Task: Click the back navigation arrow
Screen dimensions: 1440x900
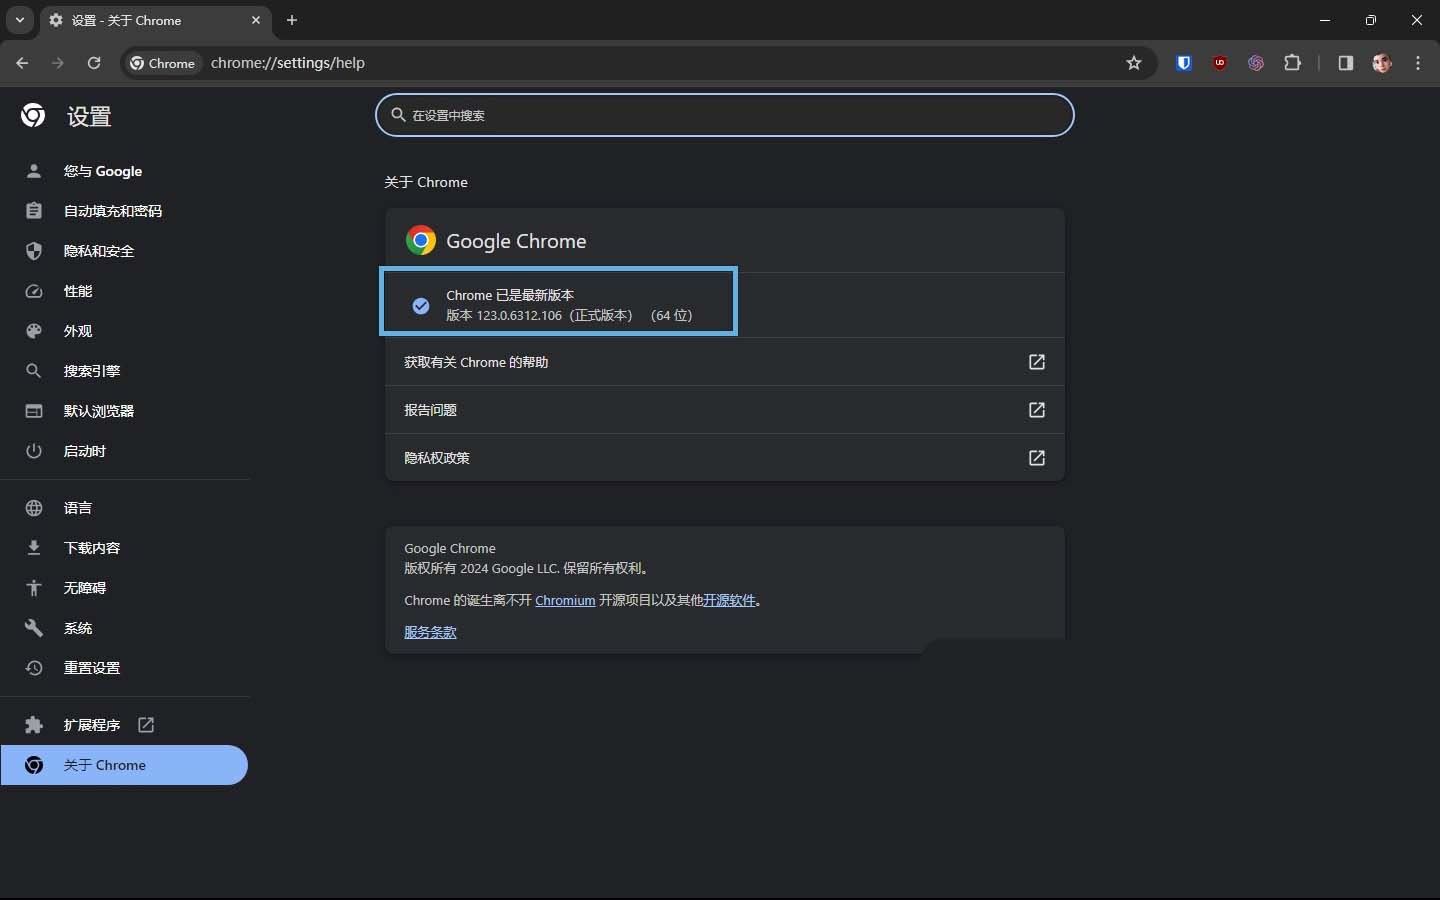Action: [x=22, y=63]
